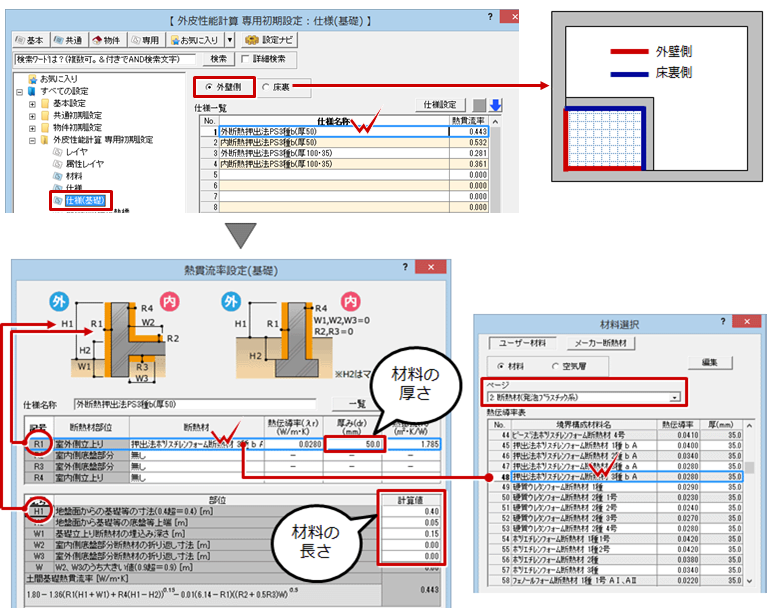The image size is (767, 608).
Task: Select the 外壁側 radio button
Action: [209, 87]
